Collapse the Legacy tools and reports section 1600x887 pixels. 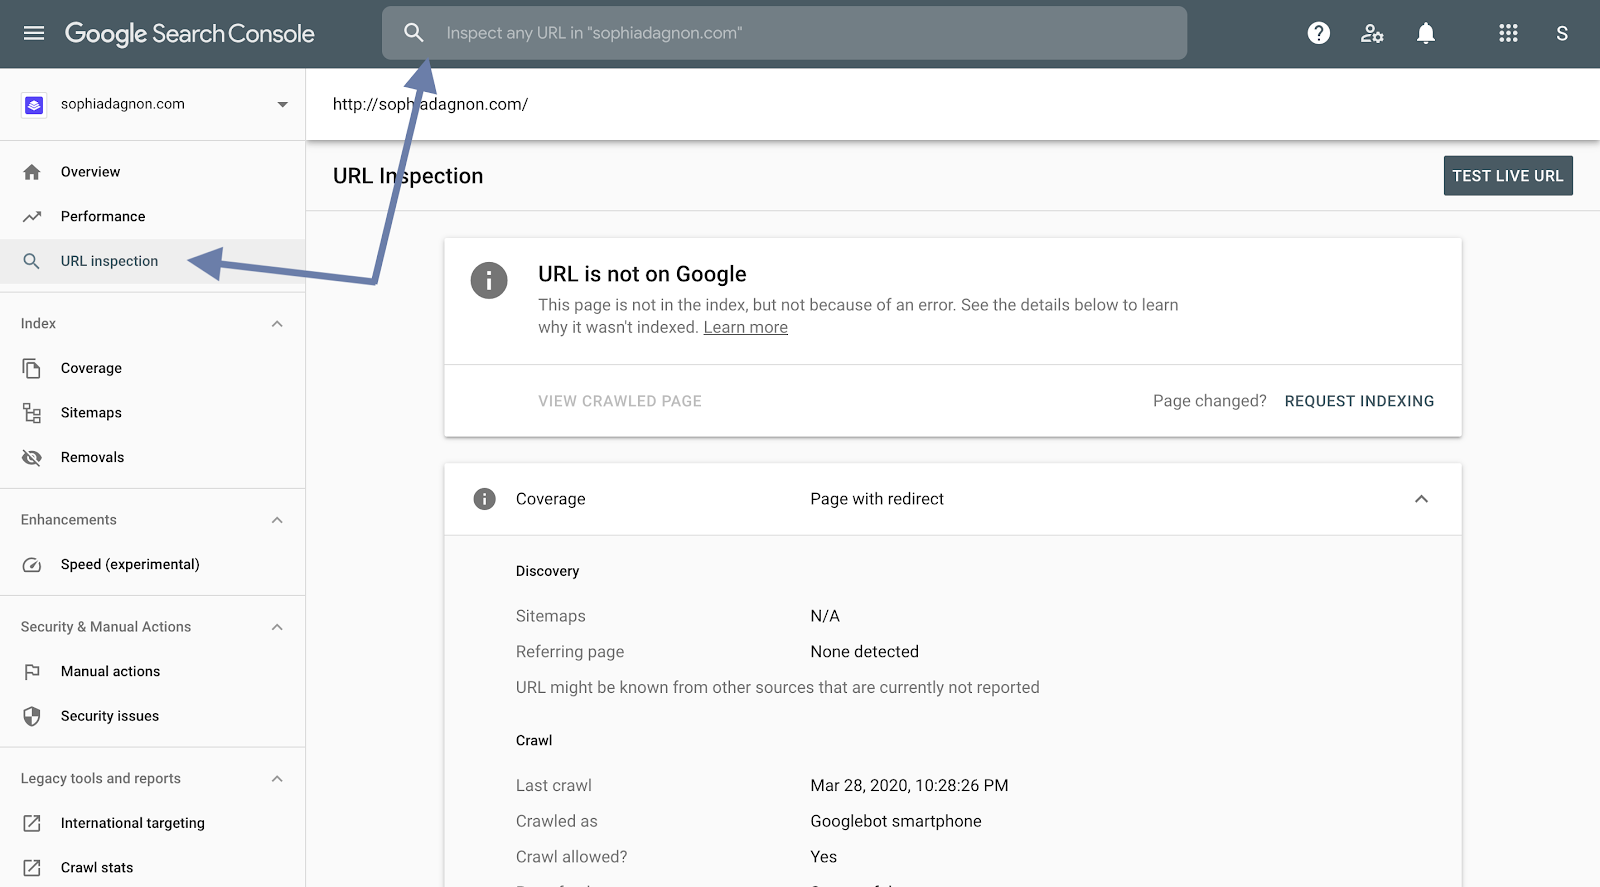(x=277, y=779)
